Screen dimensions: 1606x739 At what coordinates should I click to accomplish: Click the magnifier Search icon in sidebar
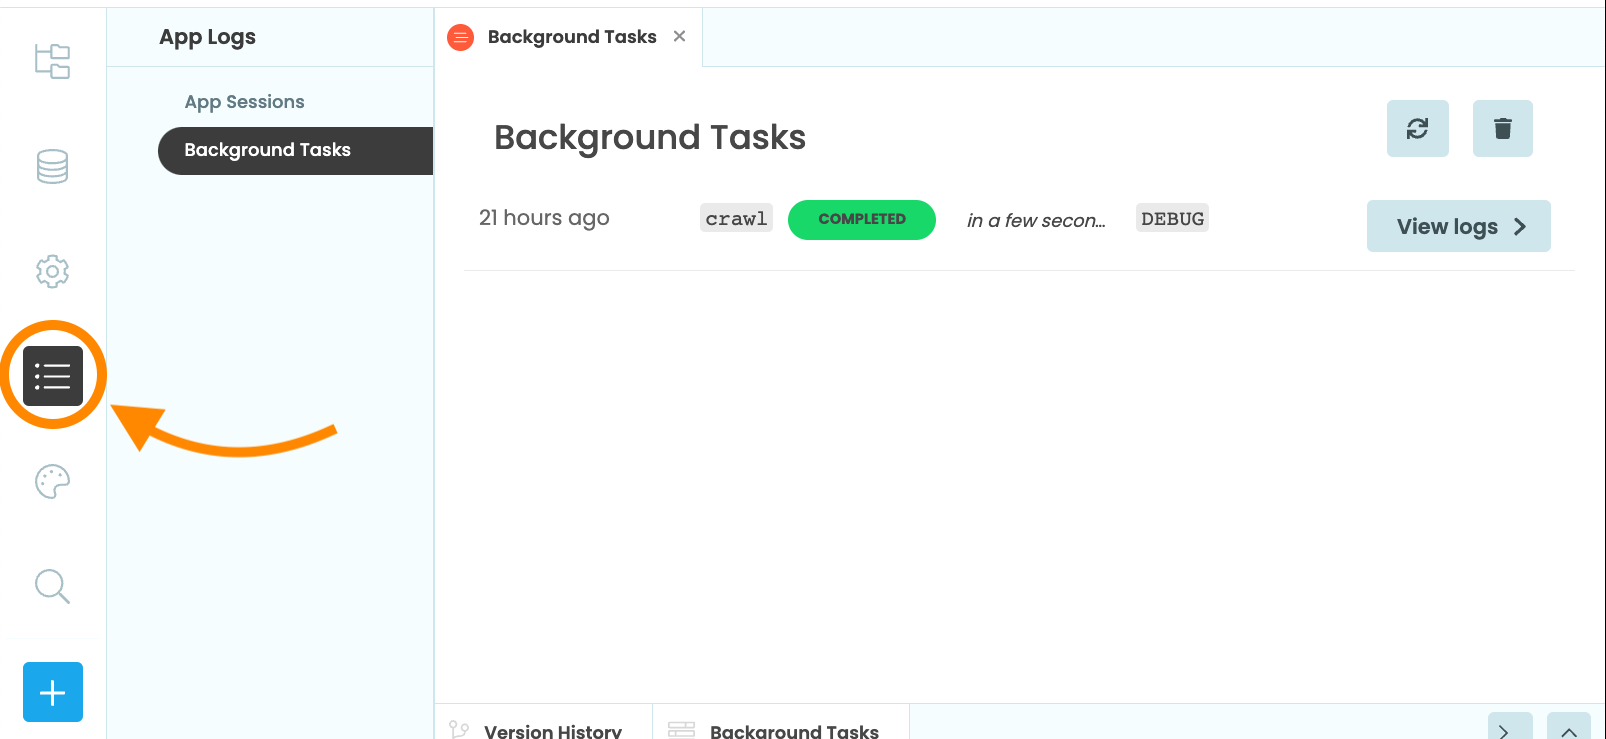tap(52, 587)
